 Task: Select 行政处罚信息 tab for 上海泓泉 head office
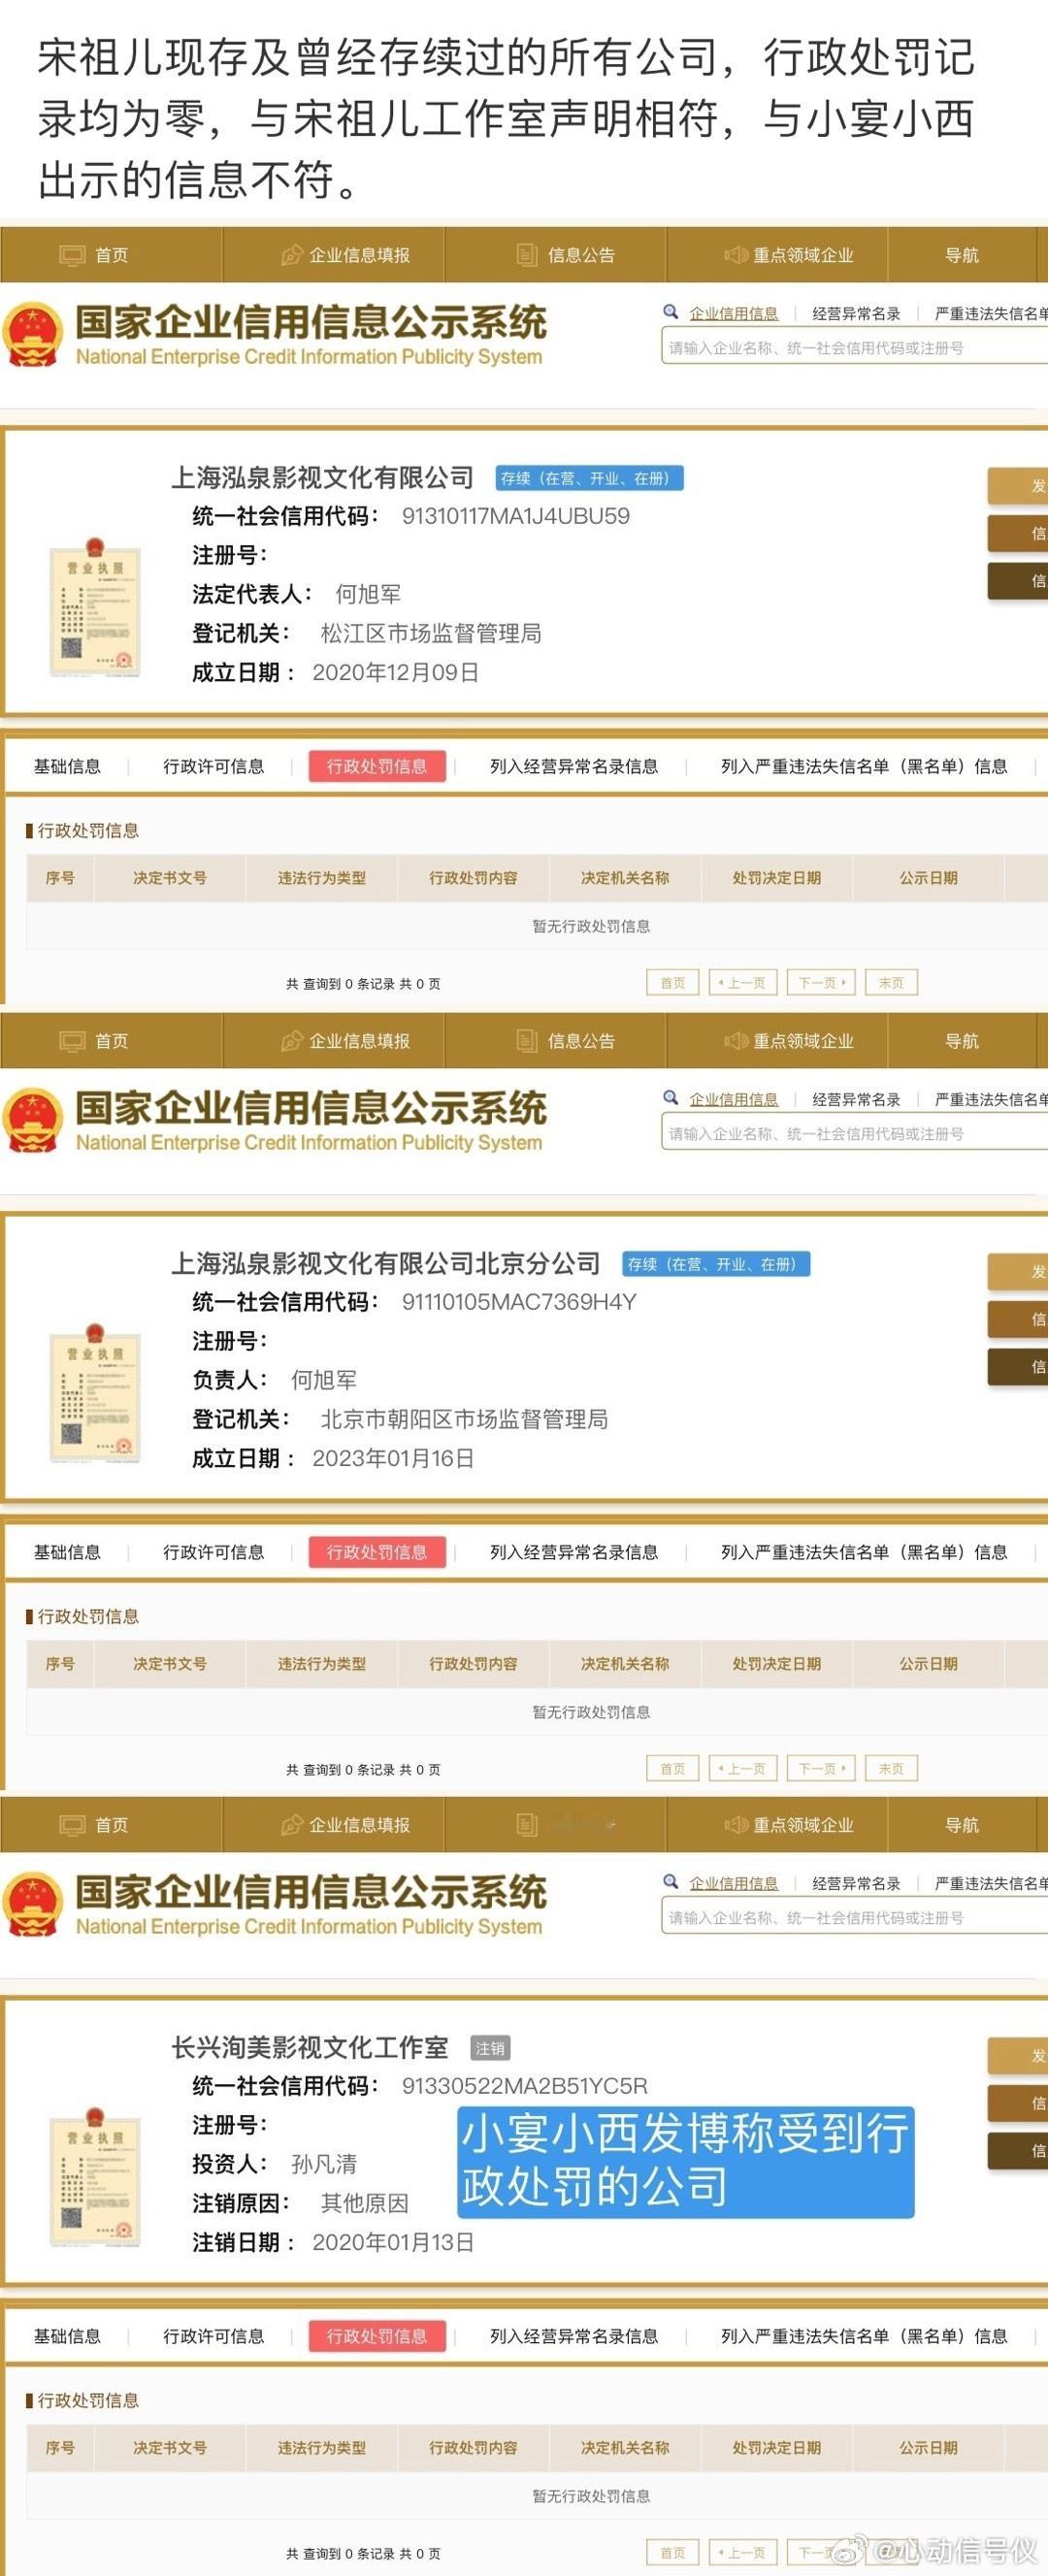click(377, 766)
